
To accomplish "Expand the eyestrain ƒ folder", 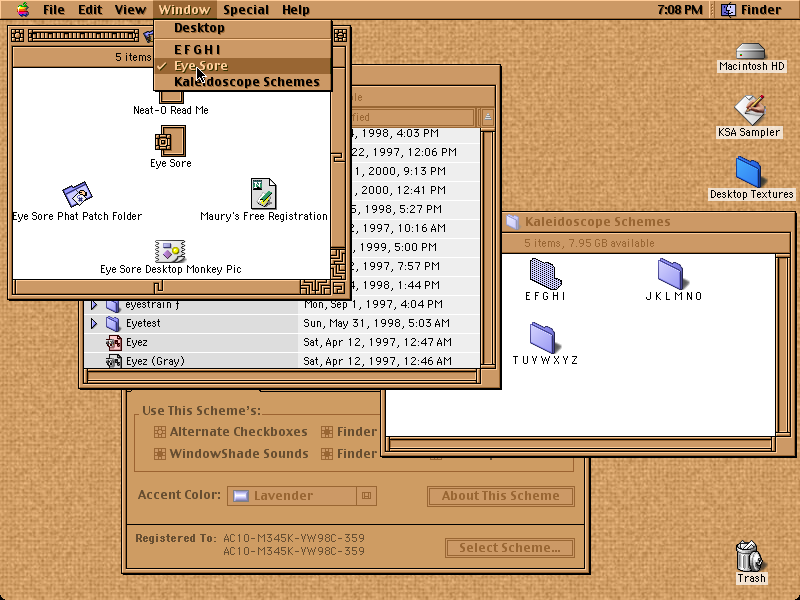I will 94,305.
